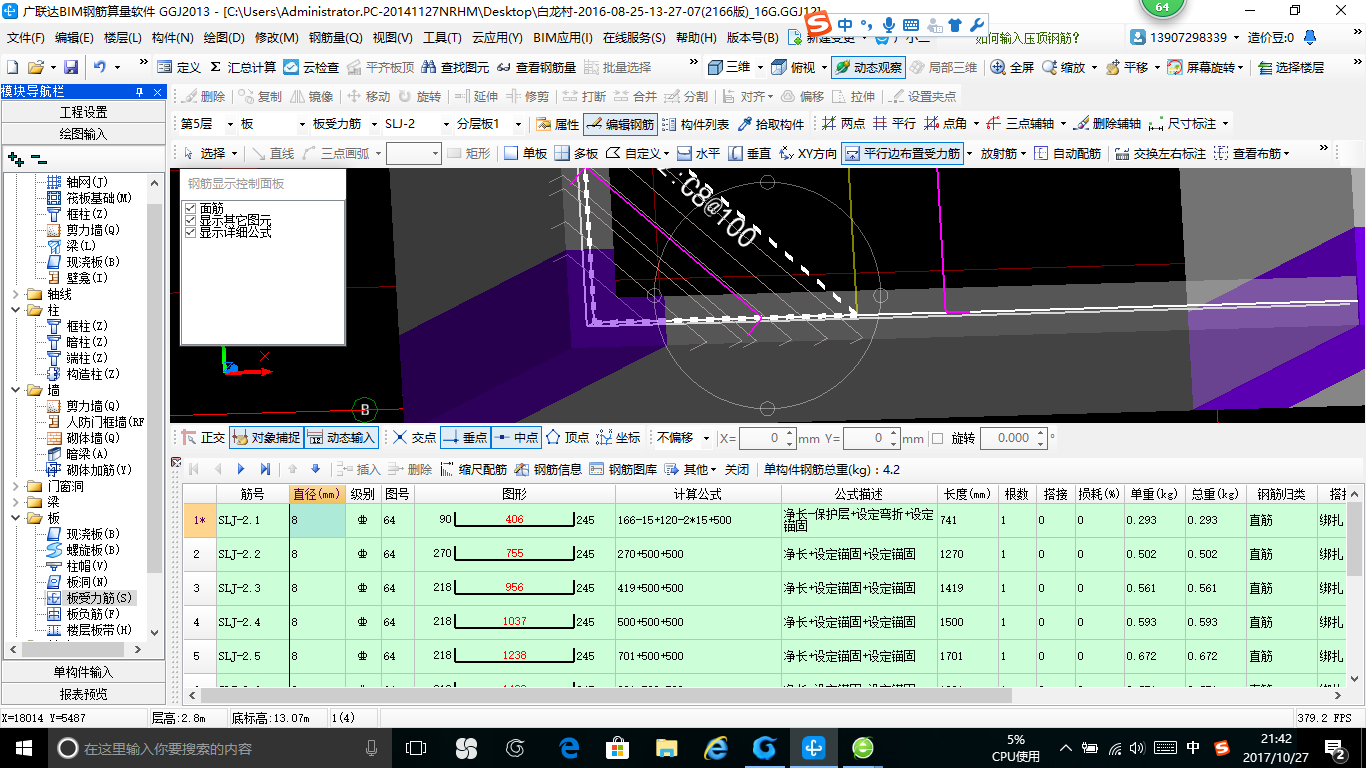Click the Windows Start button
Viewport: 1366px width, 768px height.
tap(22, 747)
